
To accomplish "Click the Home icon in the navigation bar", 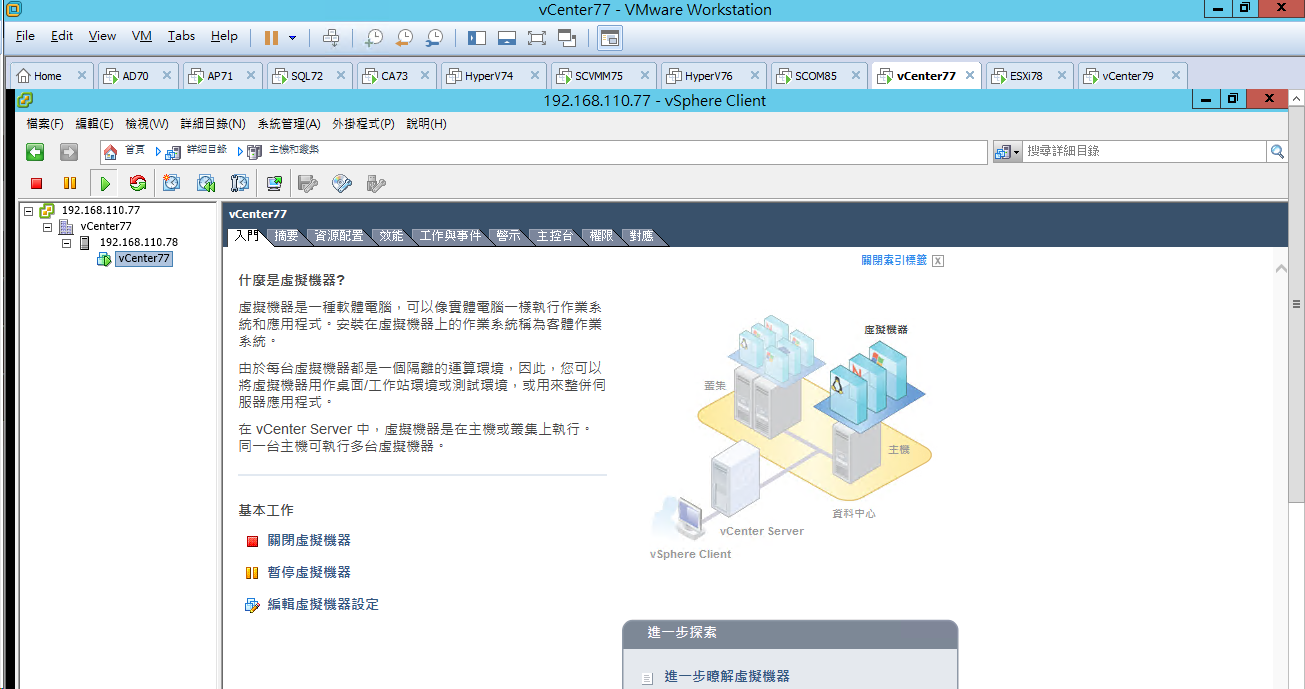I will click(x=111, y=151).
